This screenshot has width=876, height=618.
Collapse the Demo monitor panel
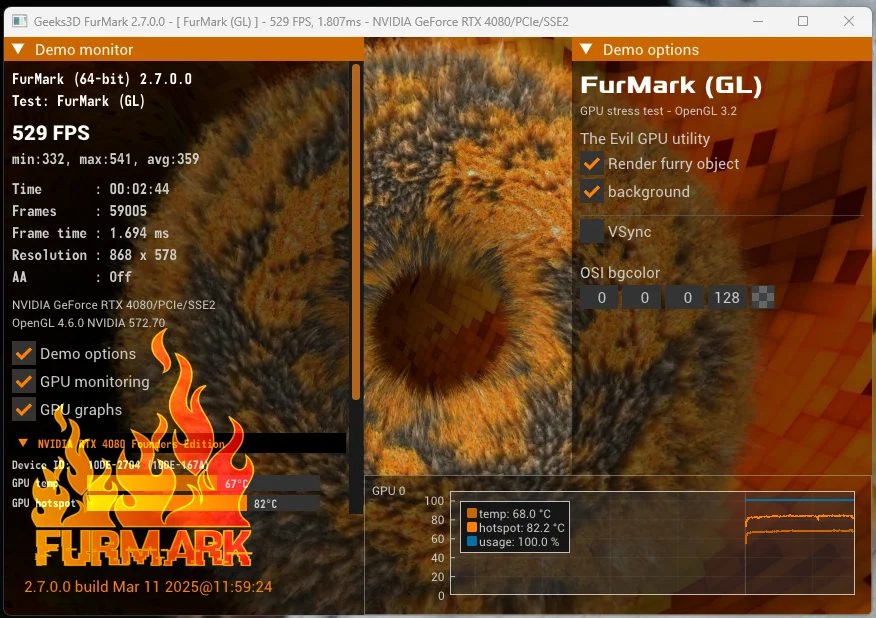(18, 50)
